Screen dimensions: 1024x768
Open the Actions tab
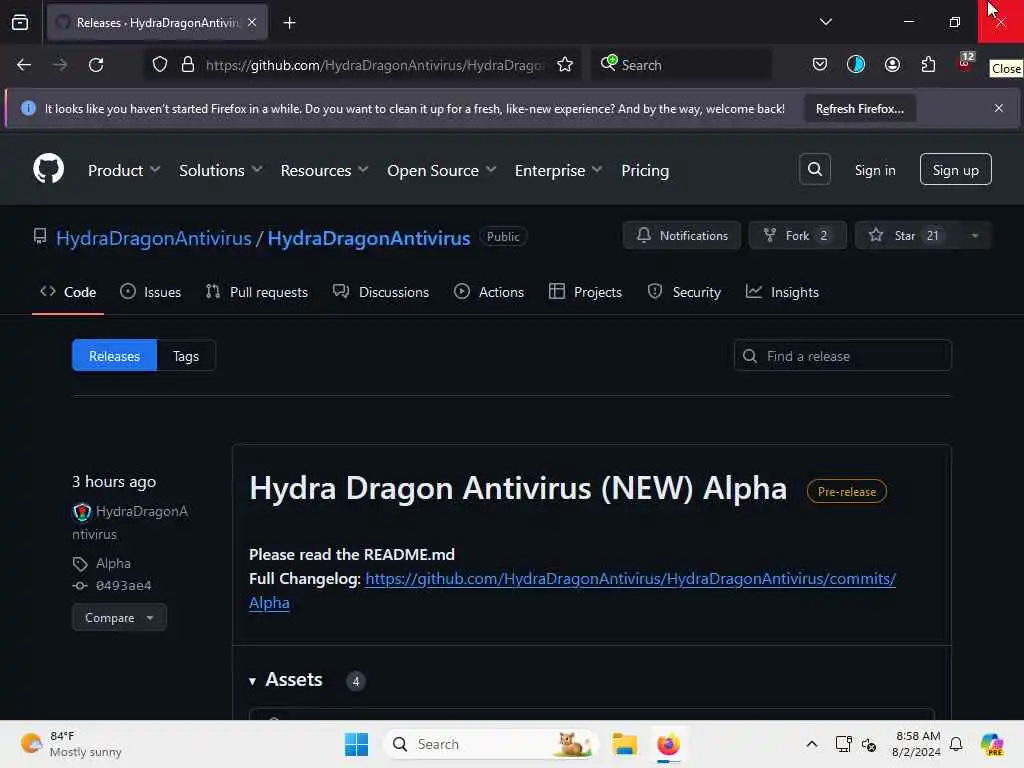click(488, 292)
